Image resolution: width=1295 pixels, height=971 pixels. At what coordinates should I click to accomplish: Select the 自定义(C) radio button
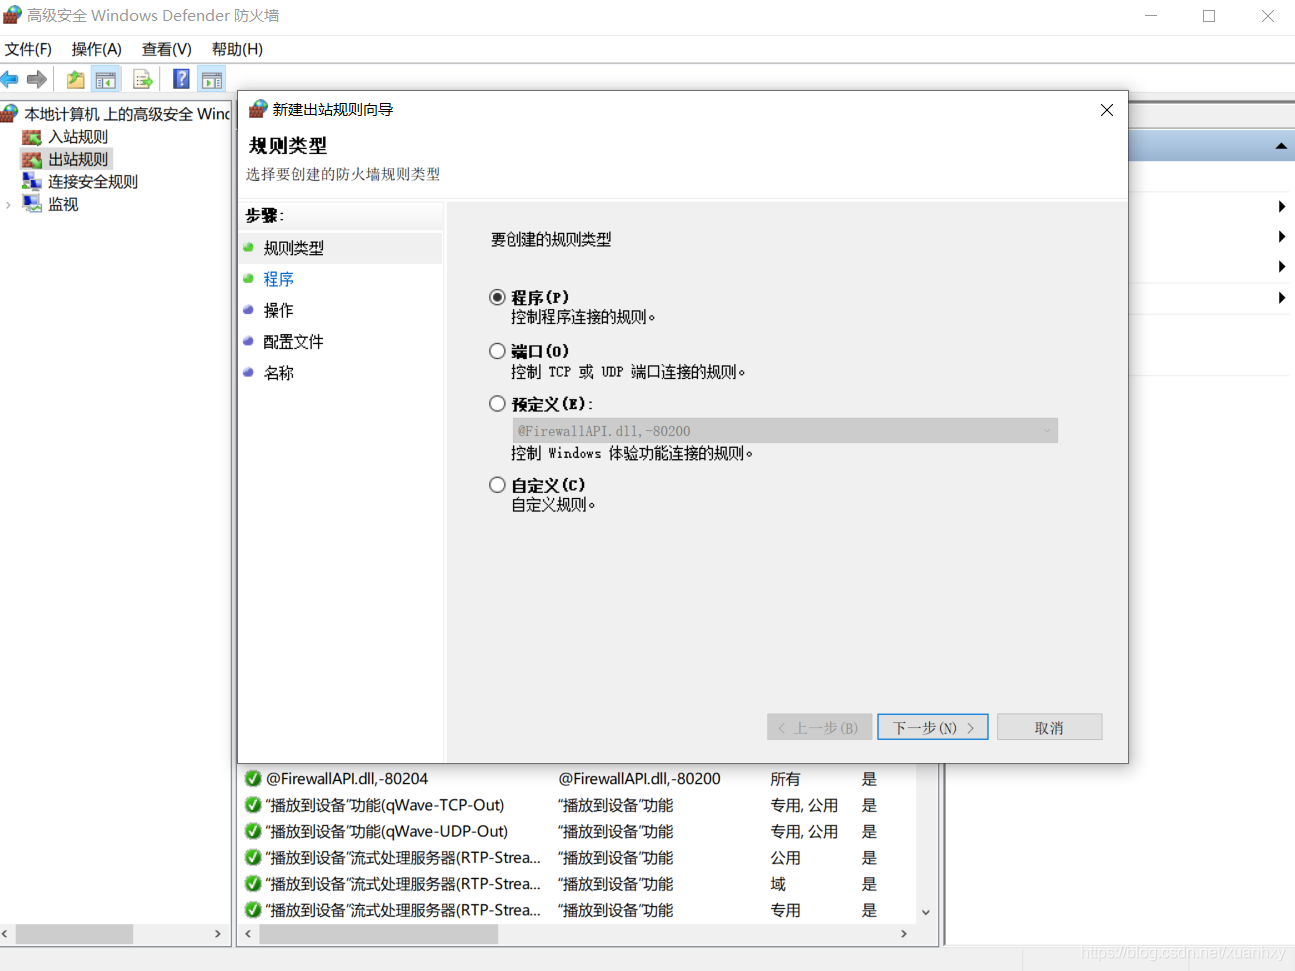497,485
